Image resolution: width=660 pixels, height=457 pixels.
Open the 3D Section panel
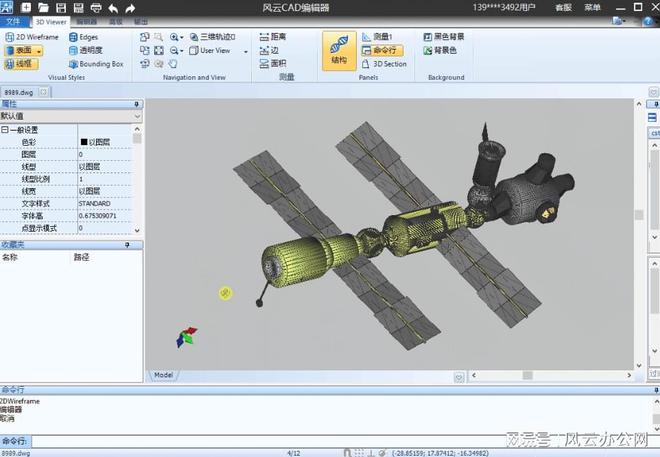pos(384,63)
